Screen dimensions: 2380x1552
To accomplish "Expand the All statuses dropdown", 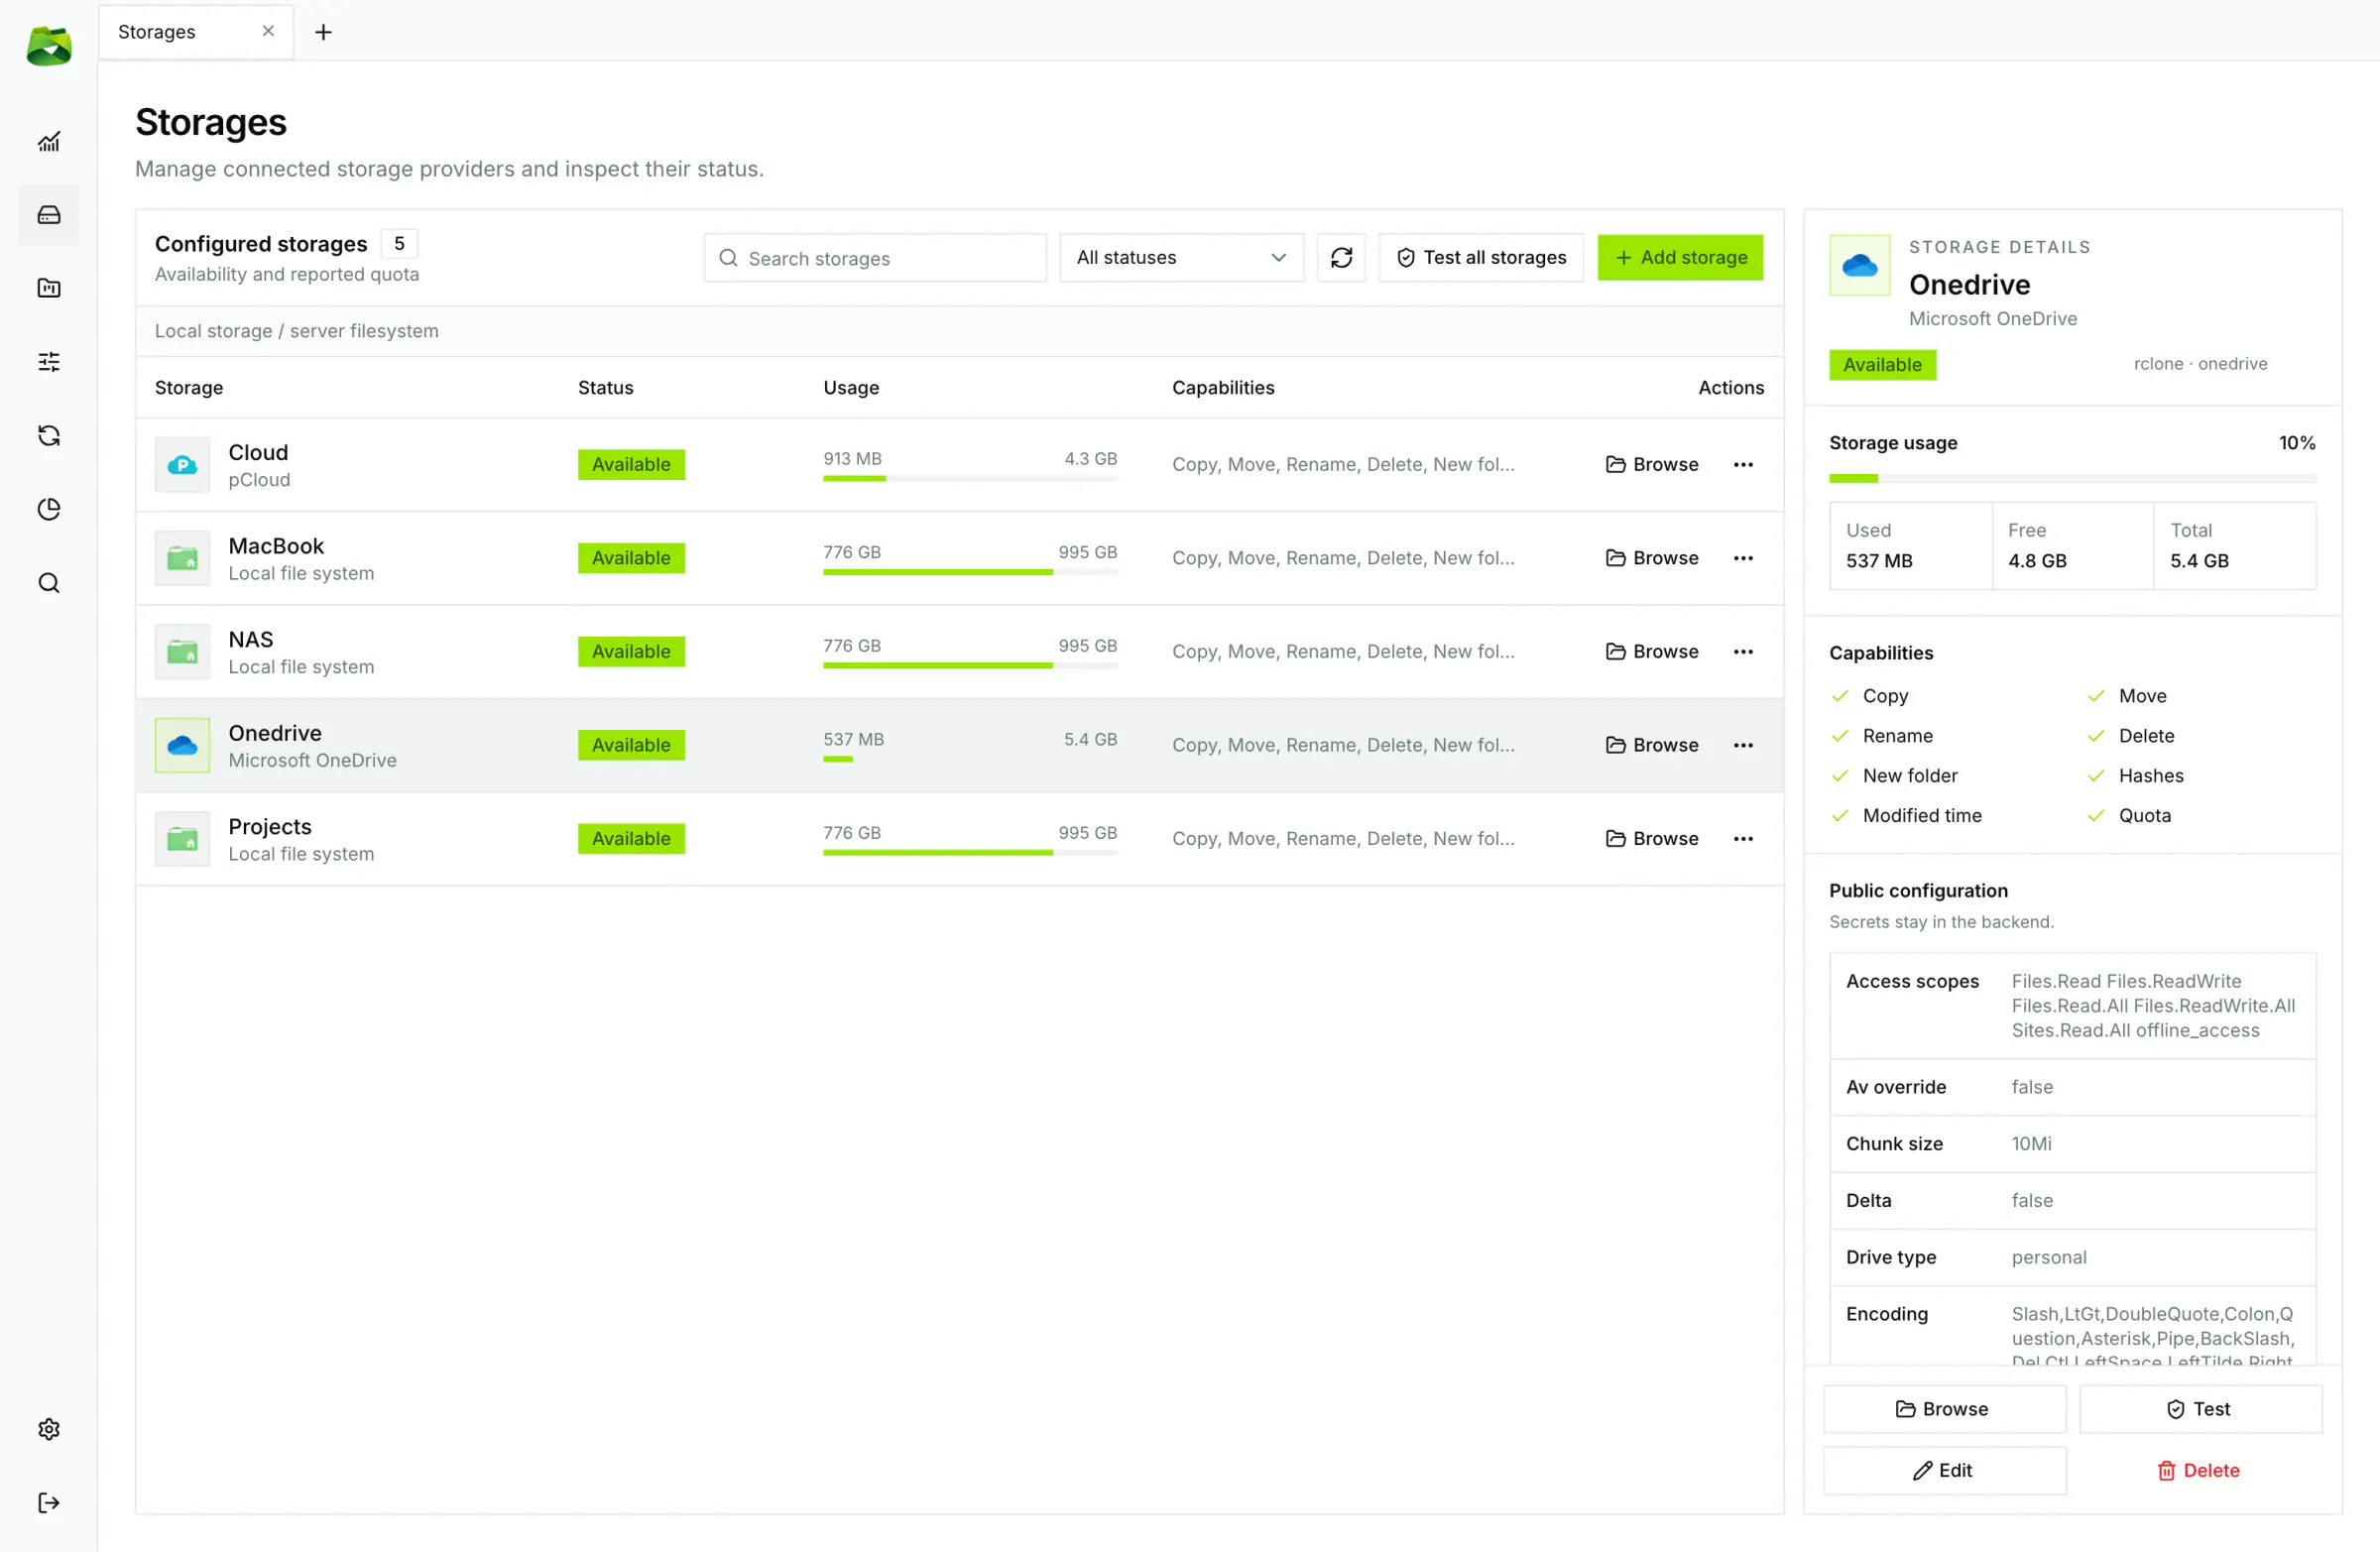I will [1181, 257].
